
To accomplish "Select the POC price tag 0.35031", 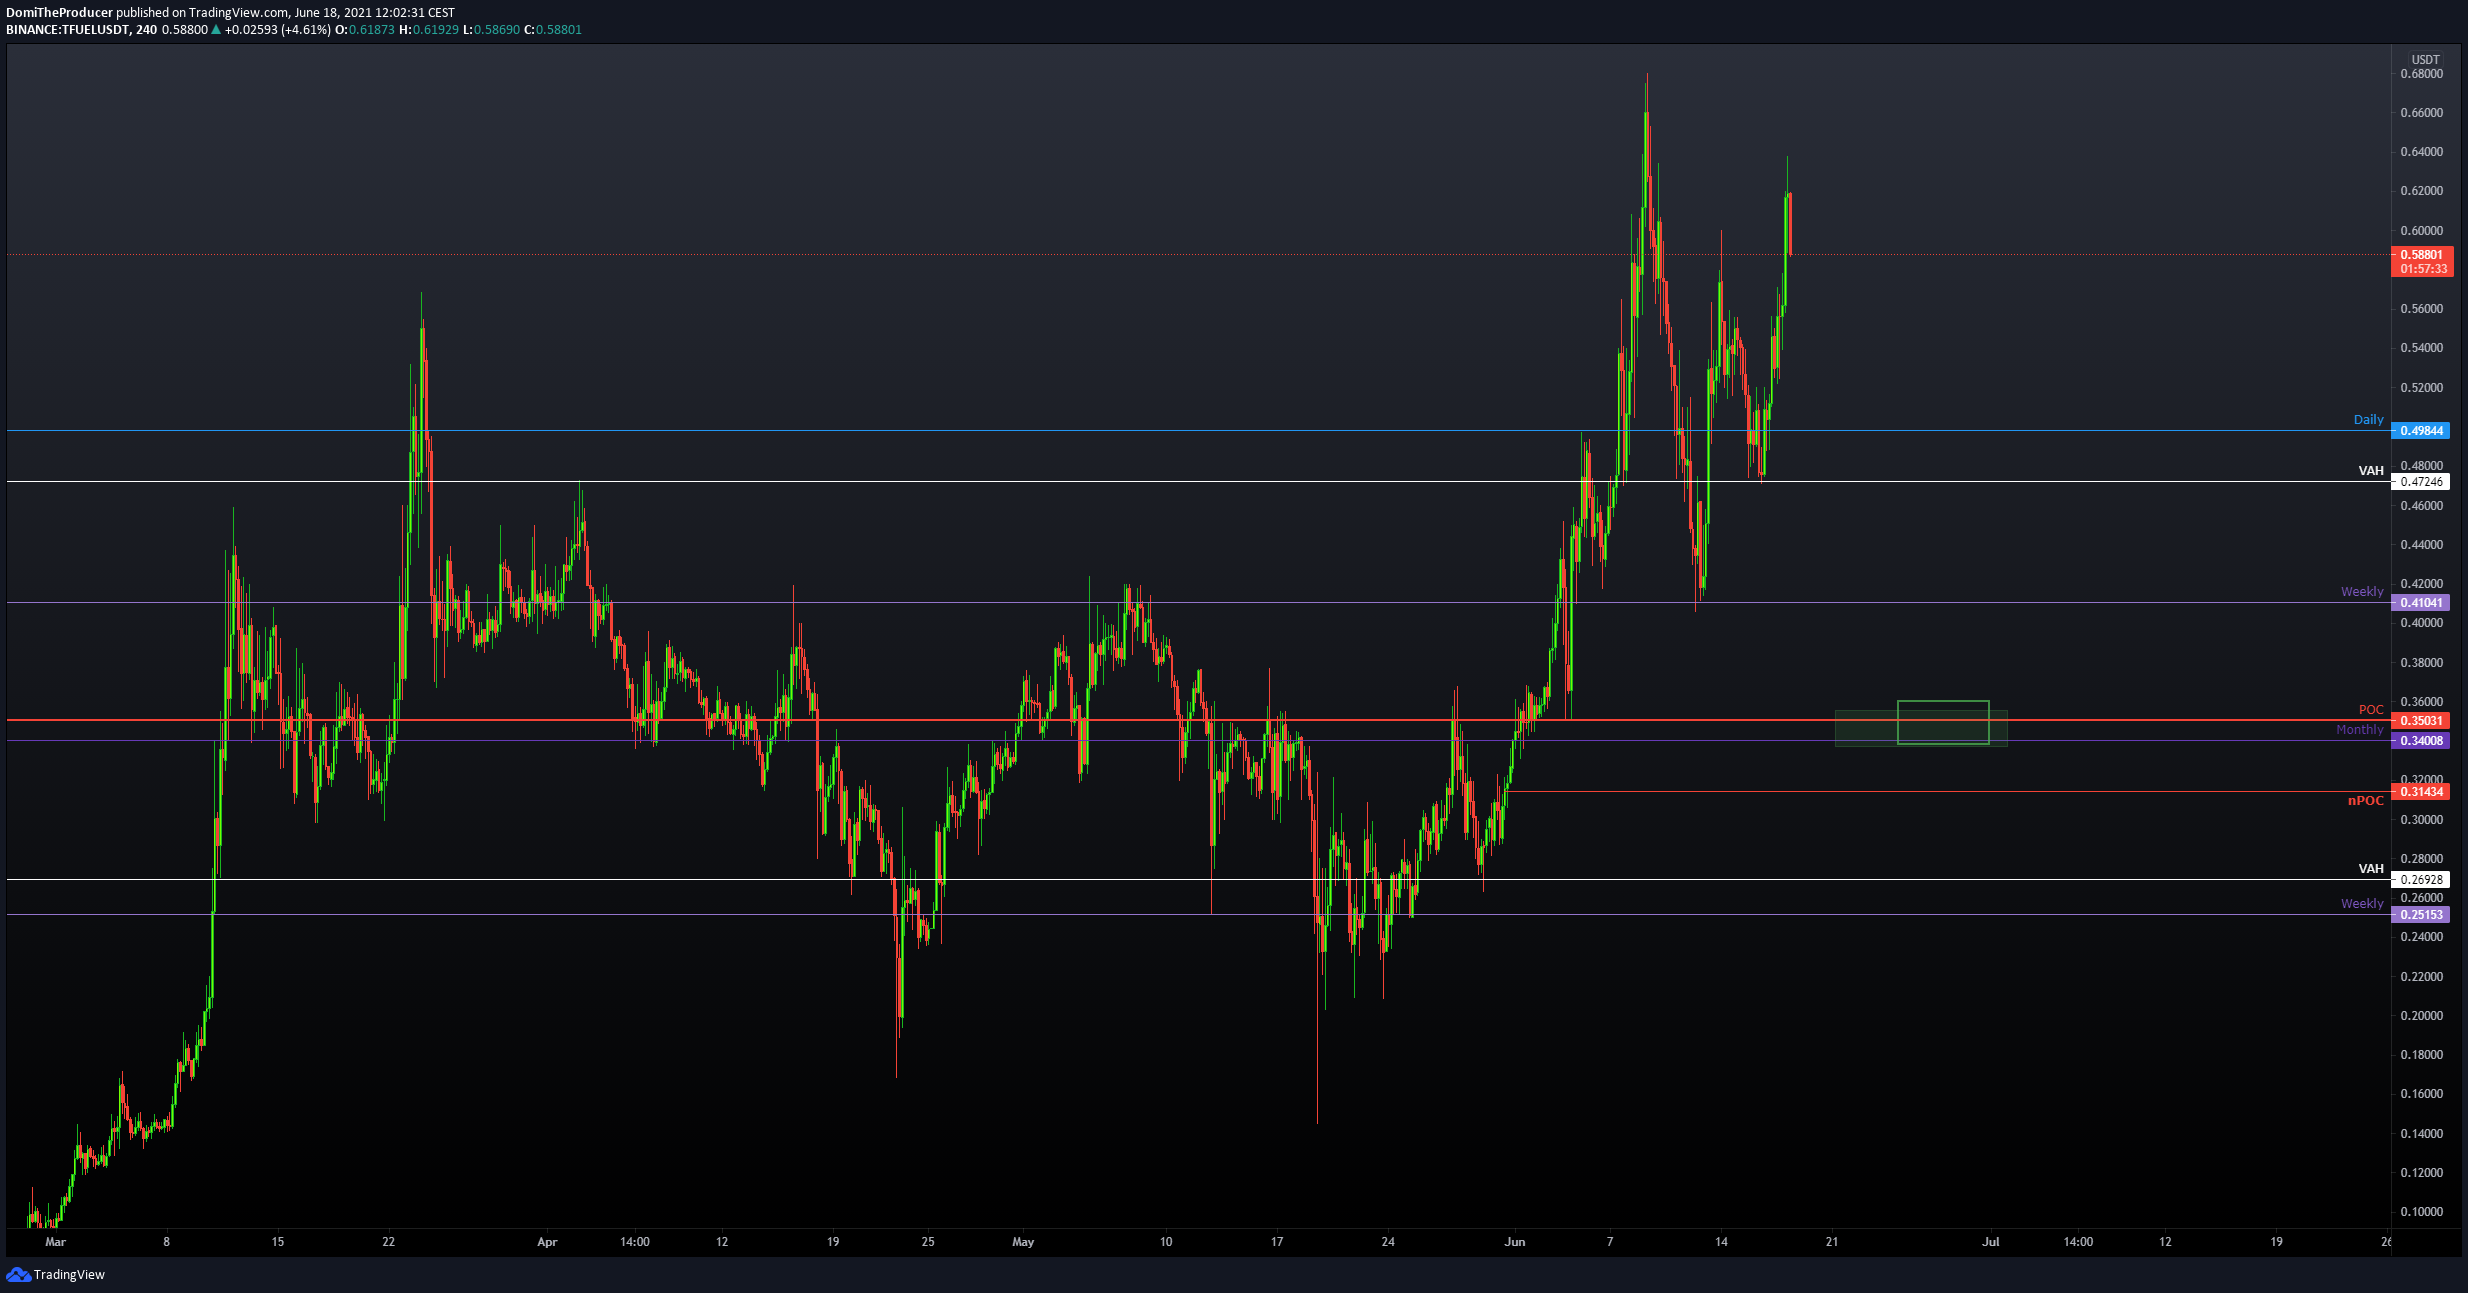I will click(2419, 721).
